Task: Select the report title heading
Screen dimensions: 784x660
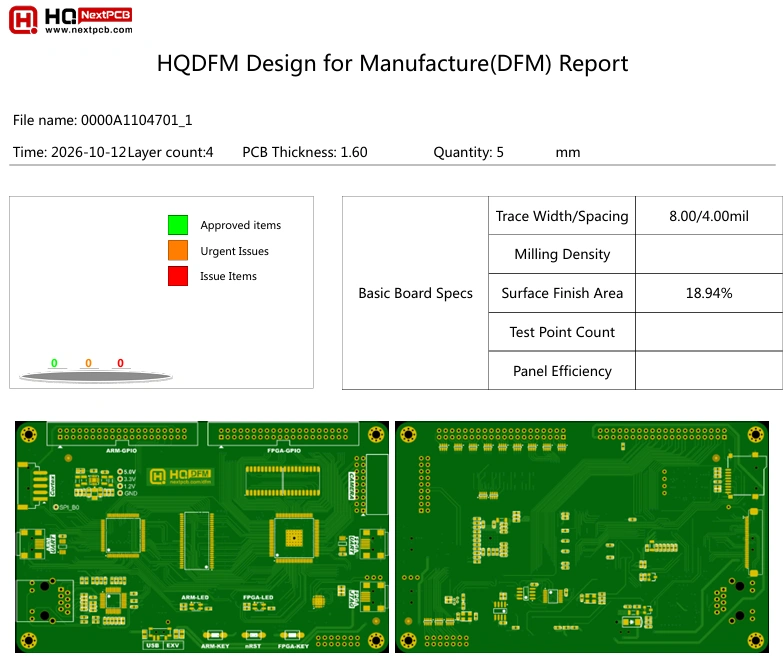Action: (392, 64)
